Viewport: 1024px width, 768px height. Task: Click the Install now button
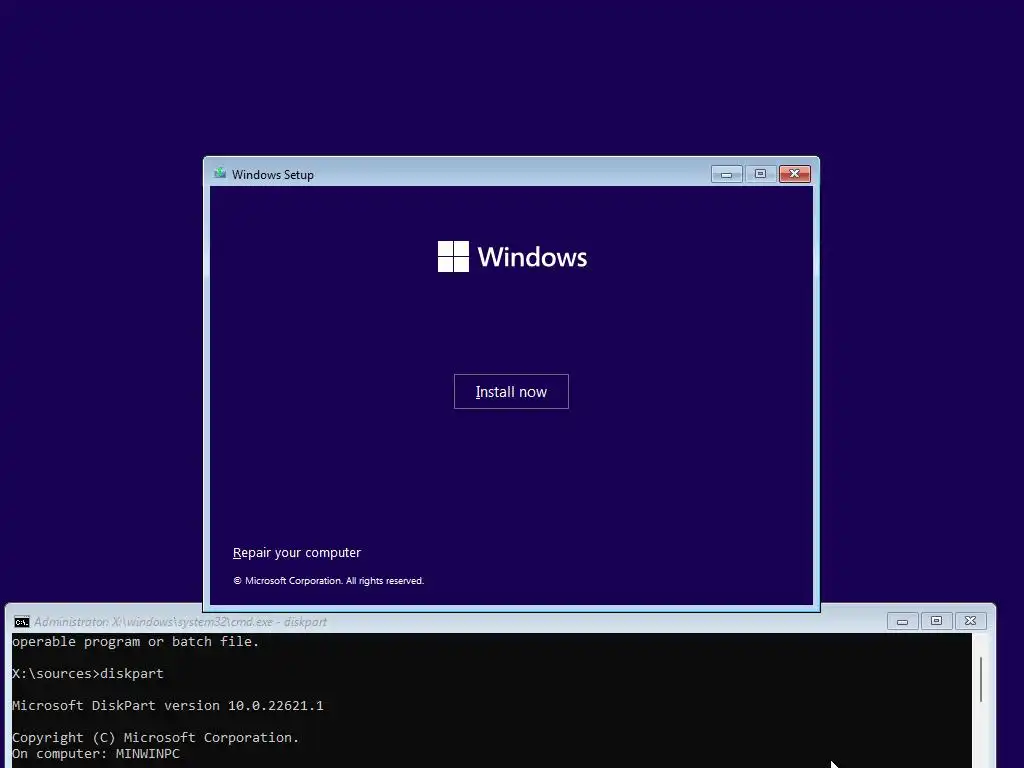[511, 391]
